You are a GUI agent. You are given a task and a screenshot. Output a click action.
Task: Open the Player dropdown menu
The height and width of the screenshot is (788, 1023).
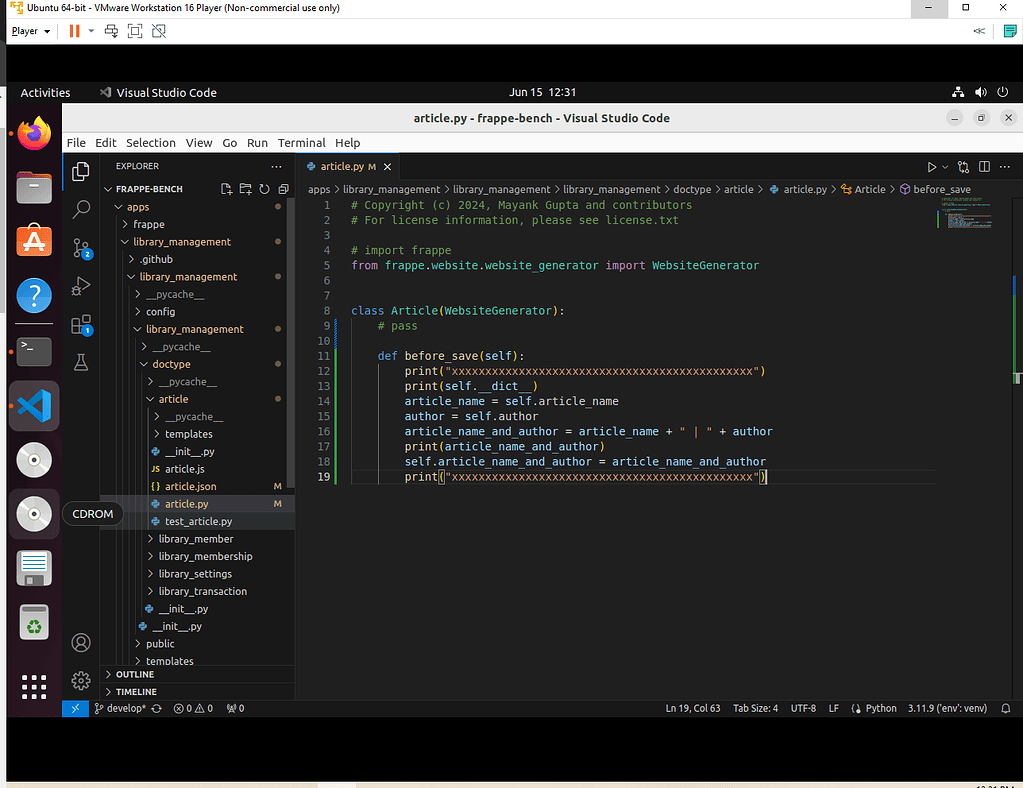[31, 31]
